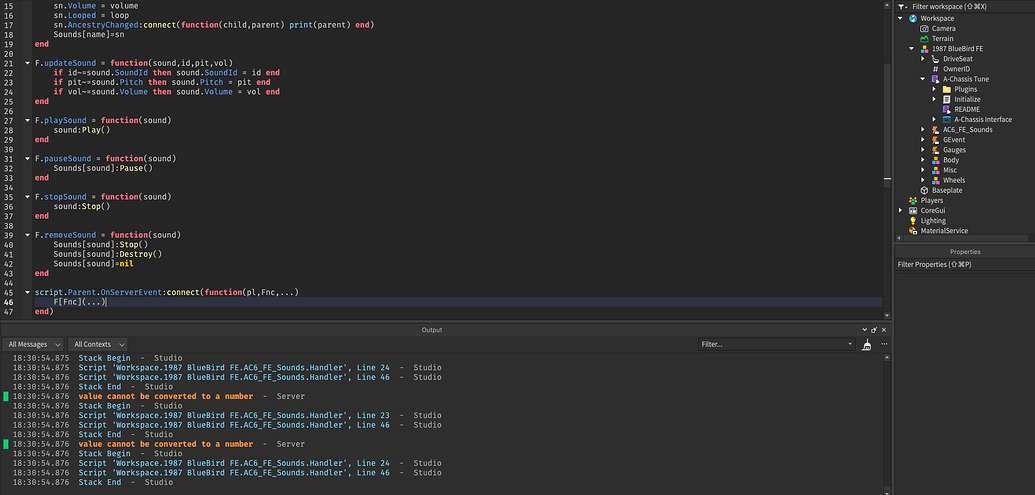Select the Gauges remote event icon
The width and height of the screenshot is (1035, 495).
pyautogui.click(x=935, y=150)
